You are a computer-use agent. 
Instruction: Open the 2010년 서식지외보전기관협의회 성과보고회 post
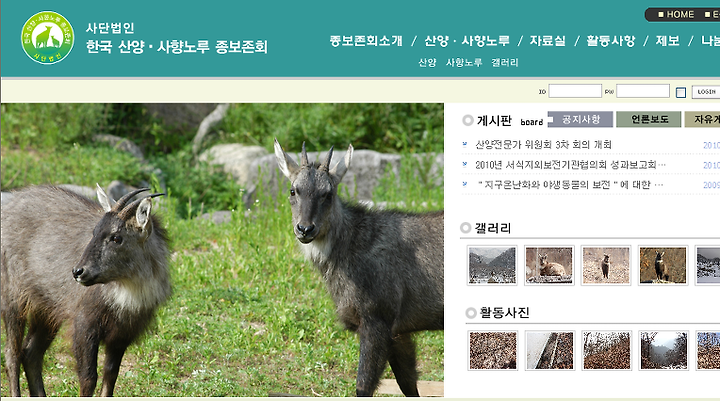tap(570, 165)
